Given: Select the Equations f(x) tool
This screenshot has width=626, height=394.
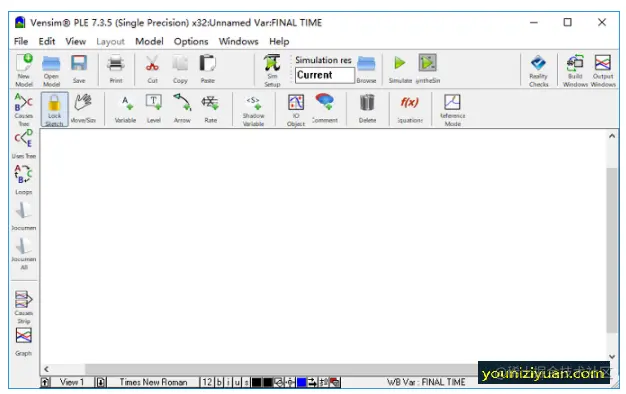Looking at the screenshot, I should coord(410,108).
